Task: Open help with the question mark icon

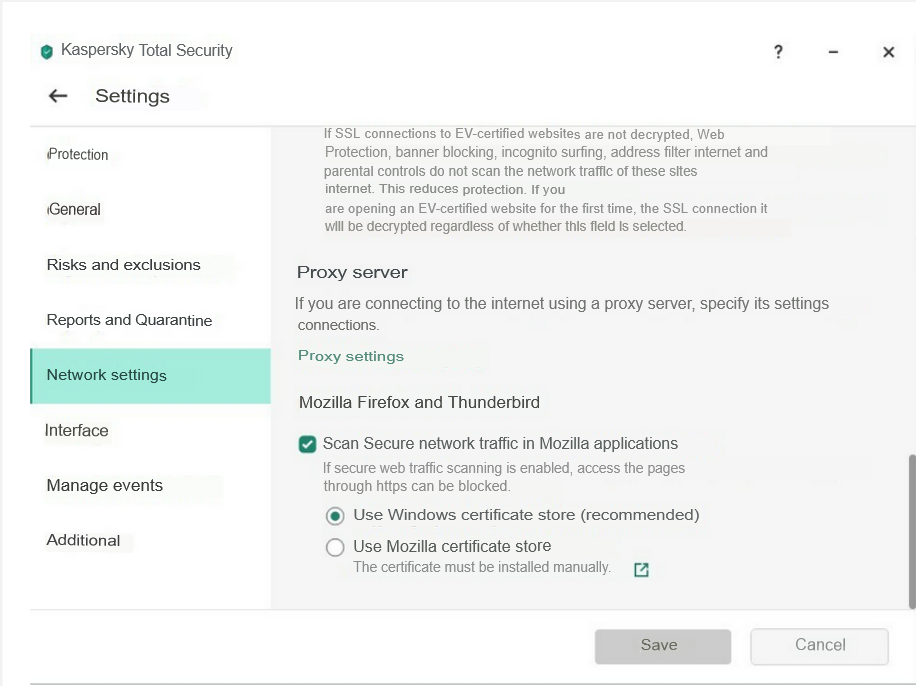Action: click(x=779, y=52)
